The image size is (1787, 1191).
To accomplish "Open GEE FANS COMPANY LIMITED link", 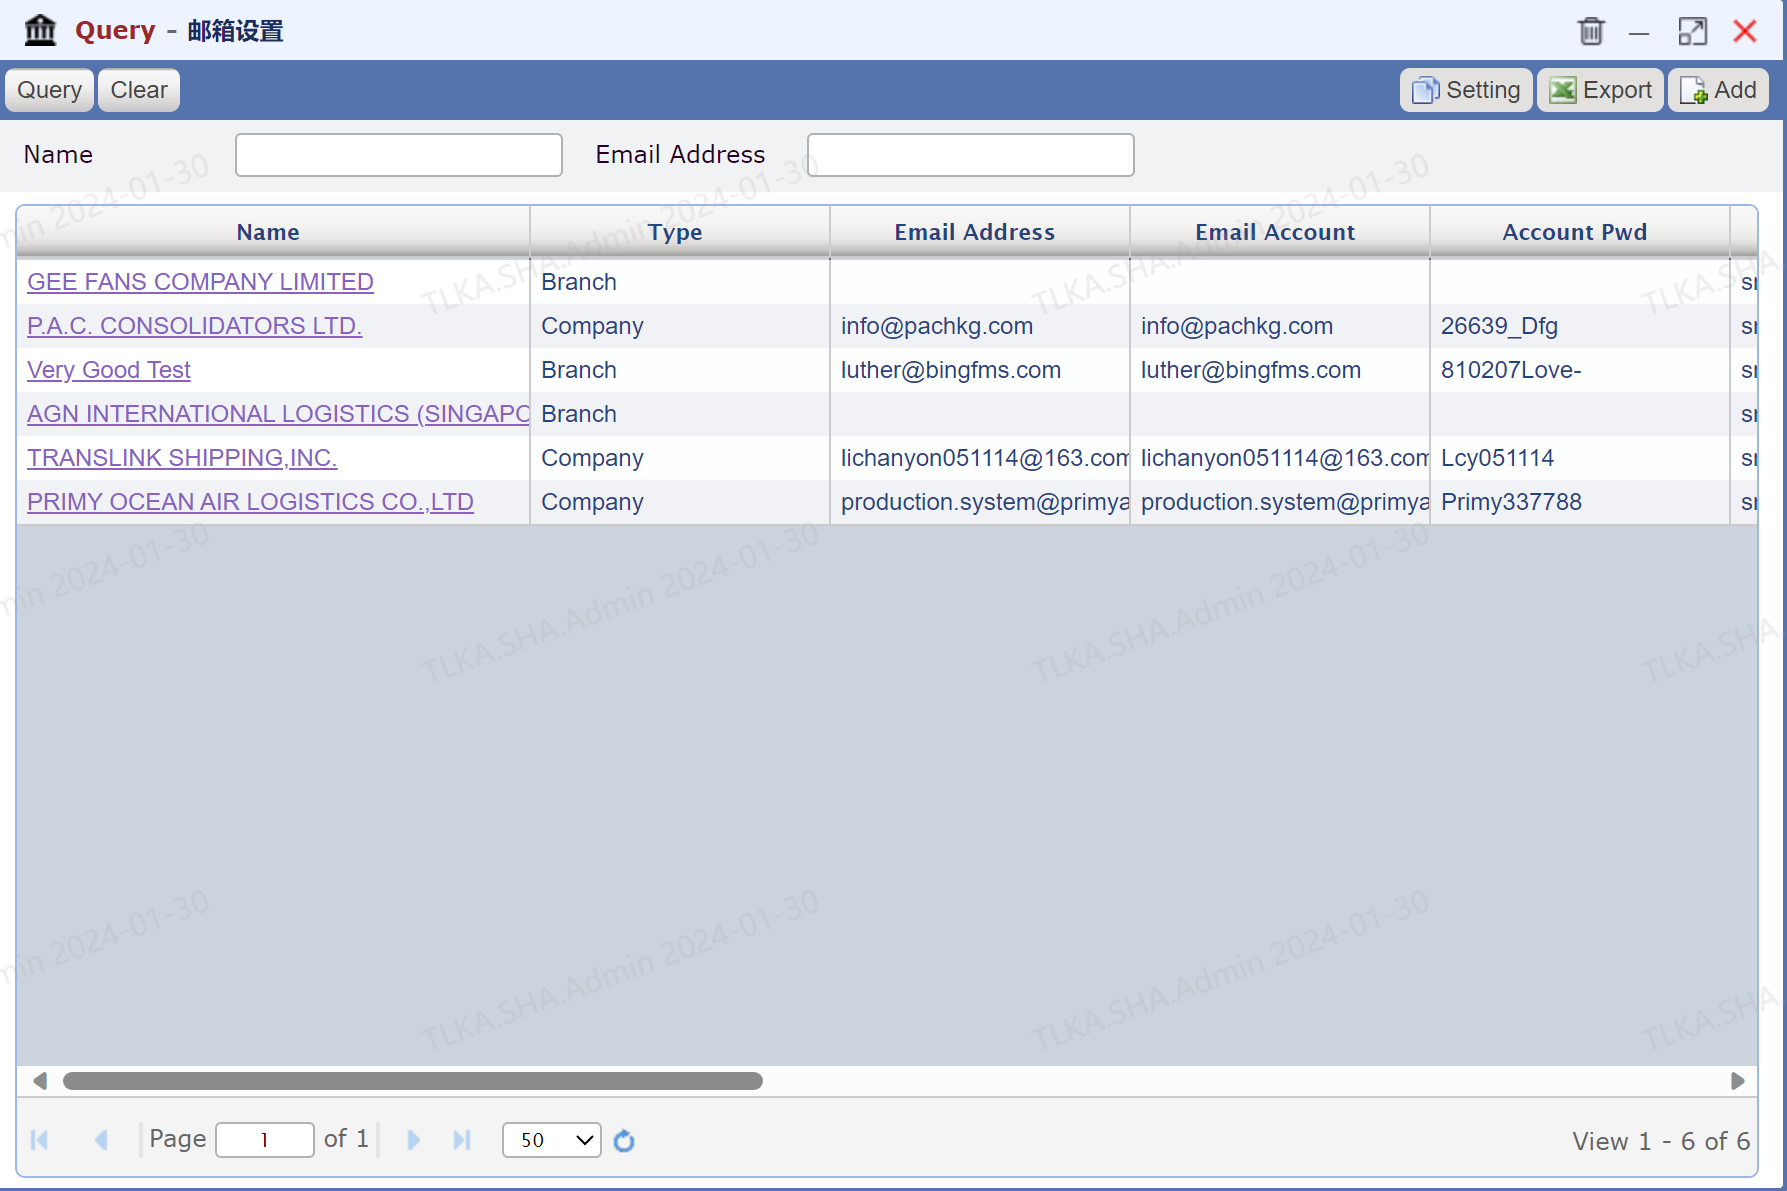I will coord(200,282).
